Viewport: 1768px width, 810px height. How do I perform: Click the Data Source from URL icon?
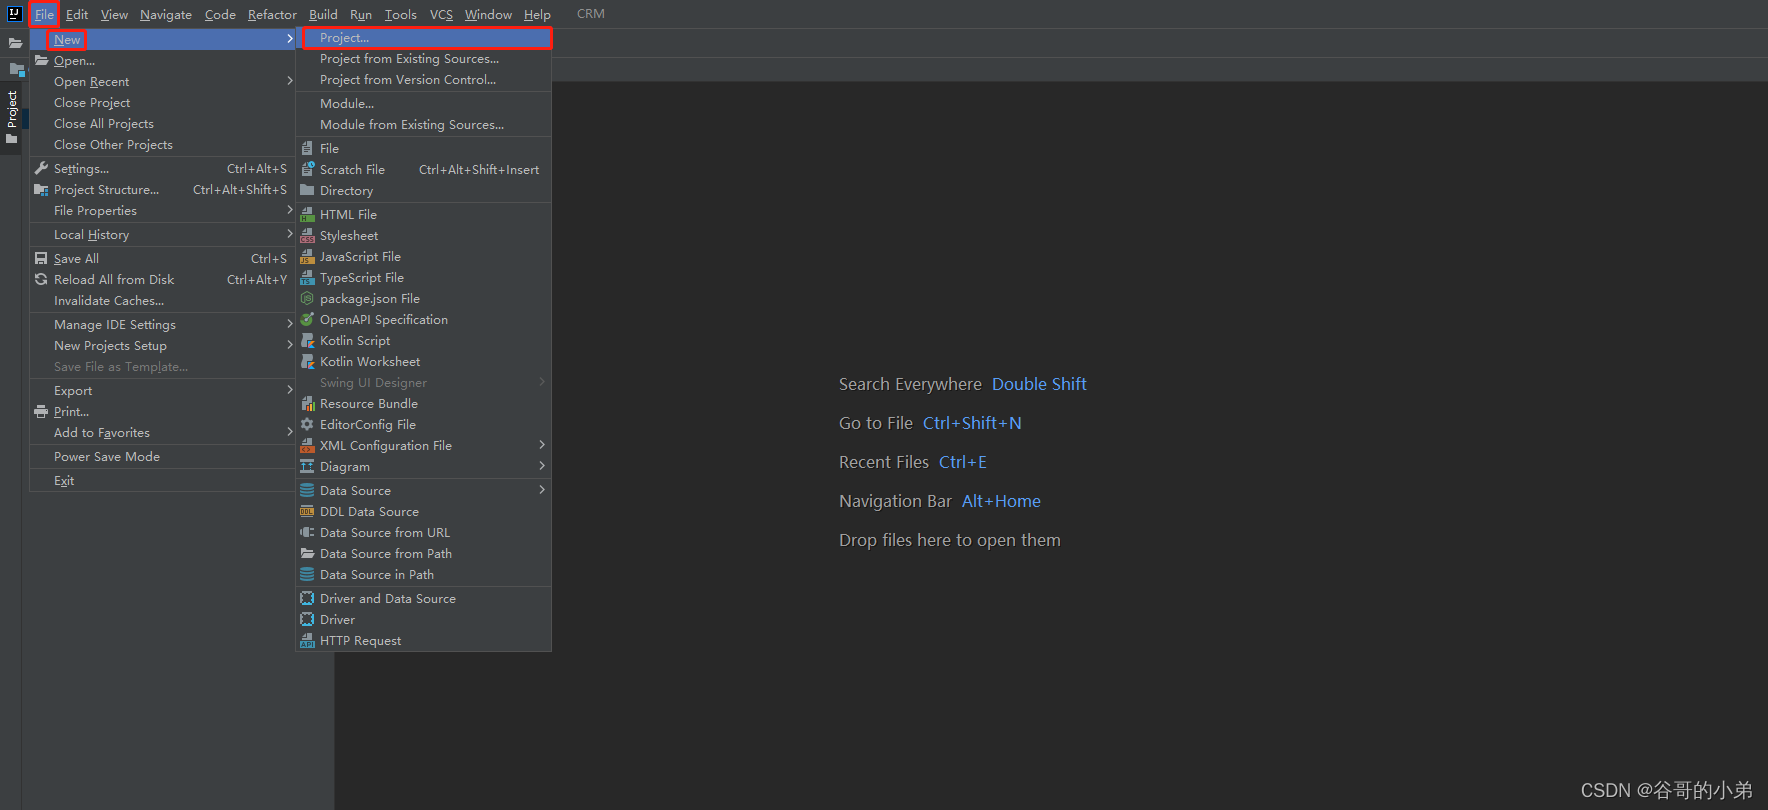tap(308, 532)
